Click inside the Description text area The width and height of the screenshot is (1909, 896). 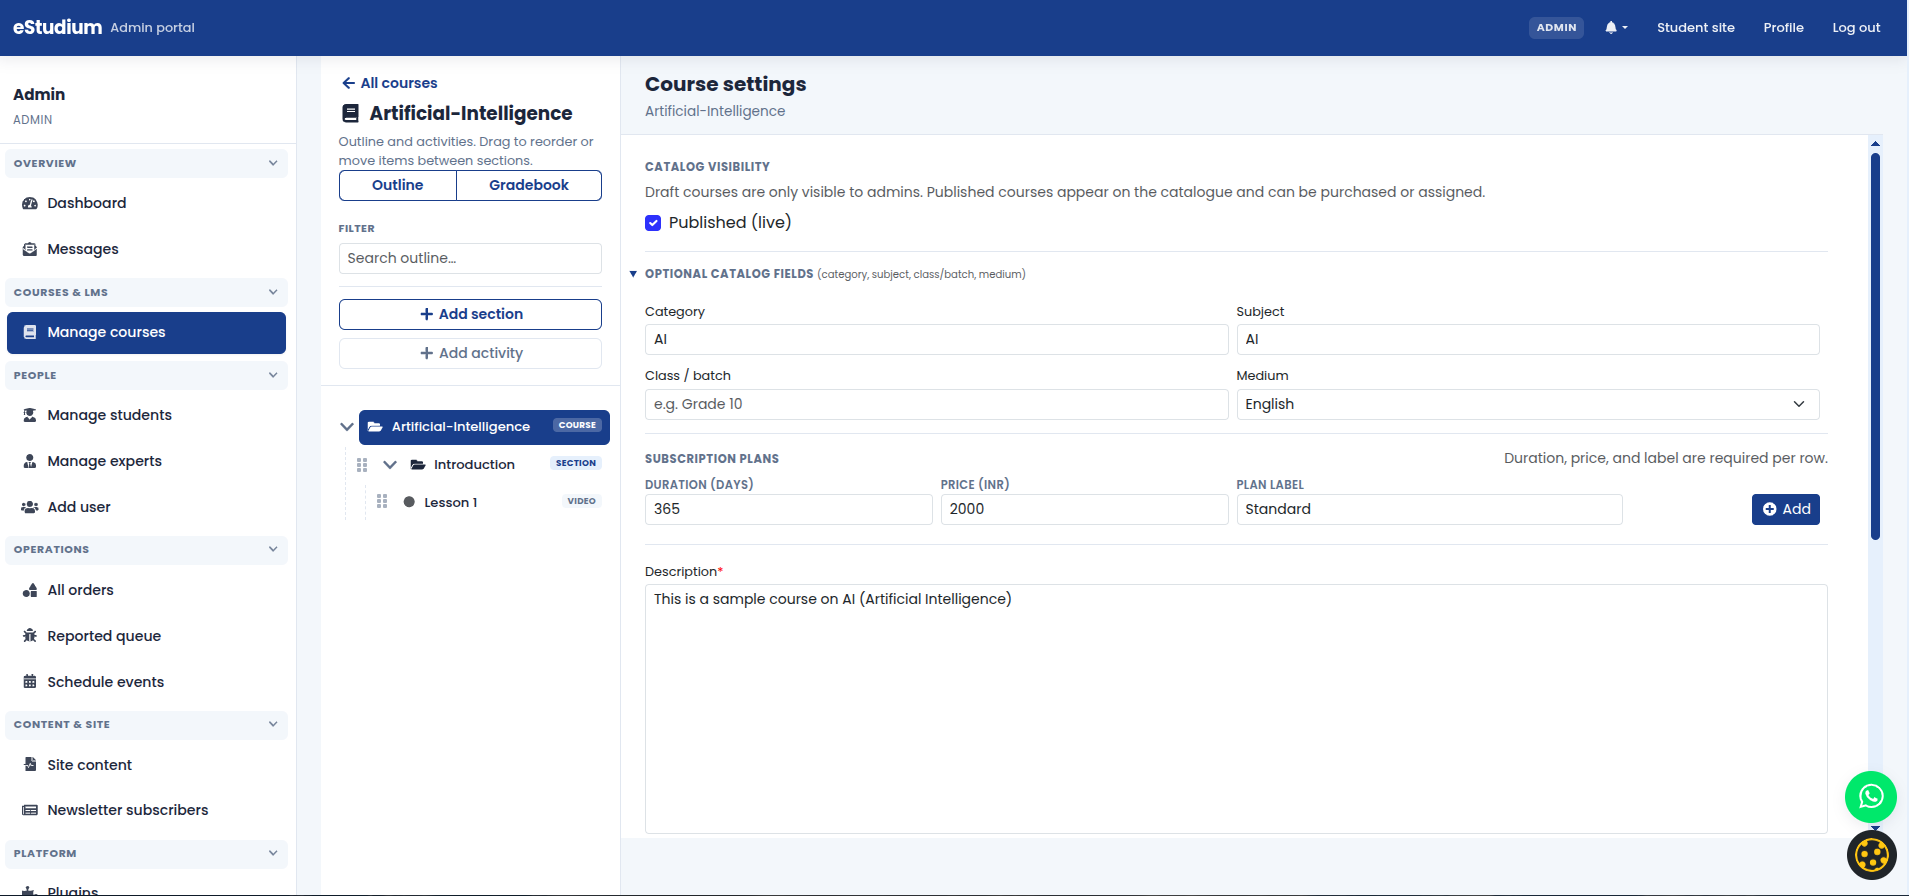tap(1236, 709)
